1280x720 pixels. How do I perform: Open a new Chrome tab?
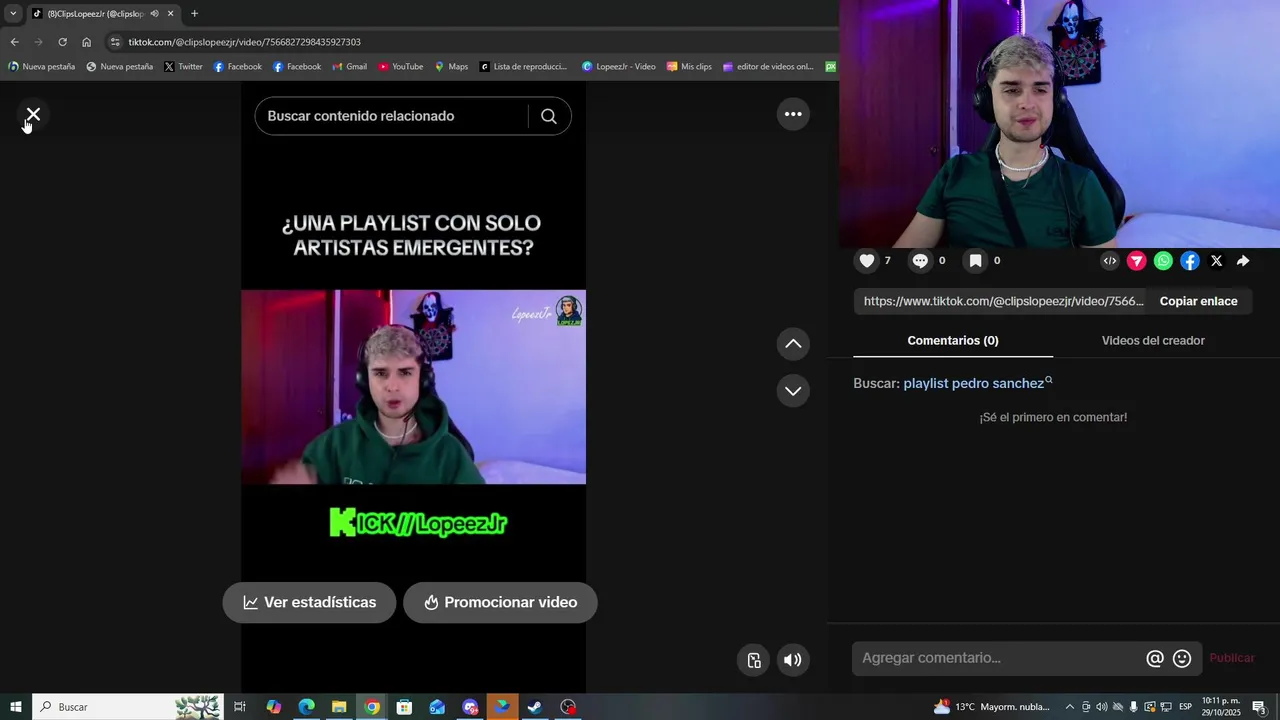click(x=194, y=14)
